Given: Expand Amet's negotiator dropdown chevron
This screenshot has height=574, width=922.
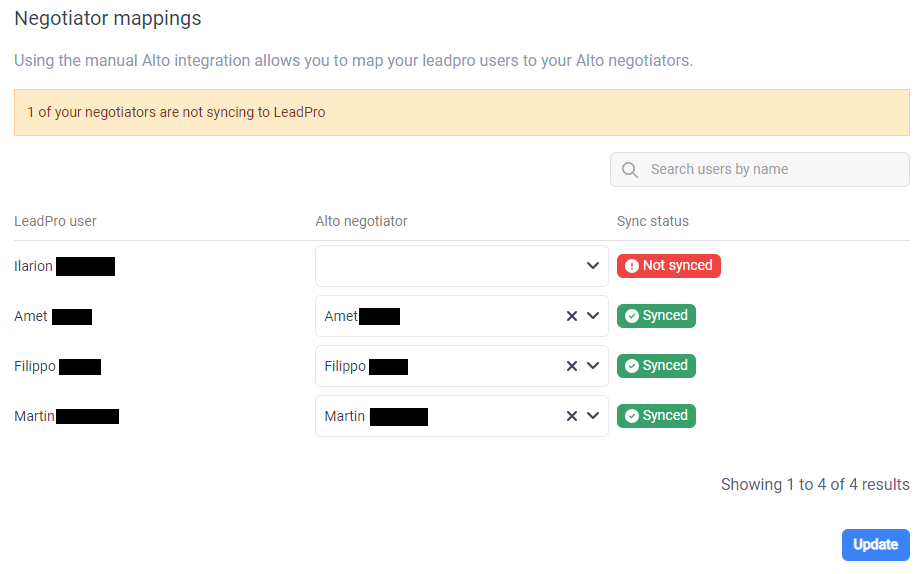Looking at the screenshot, I should (x=593, y=316).
